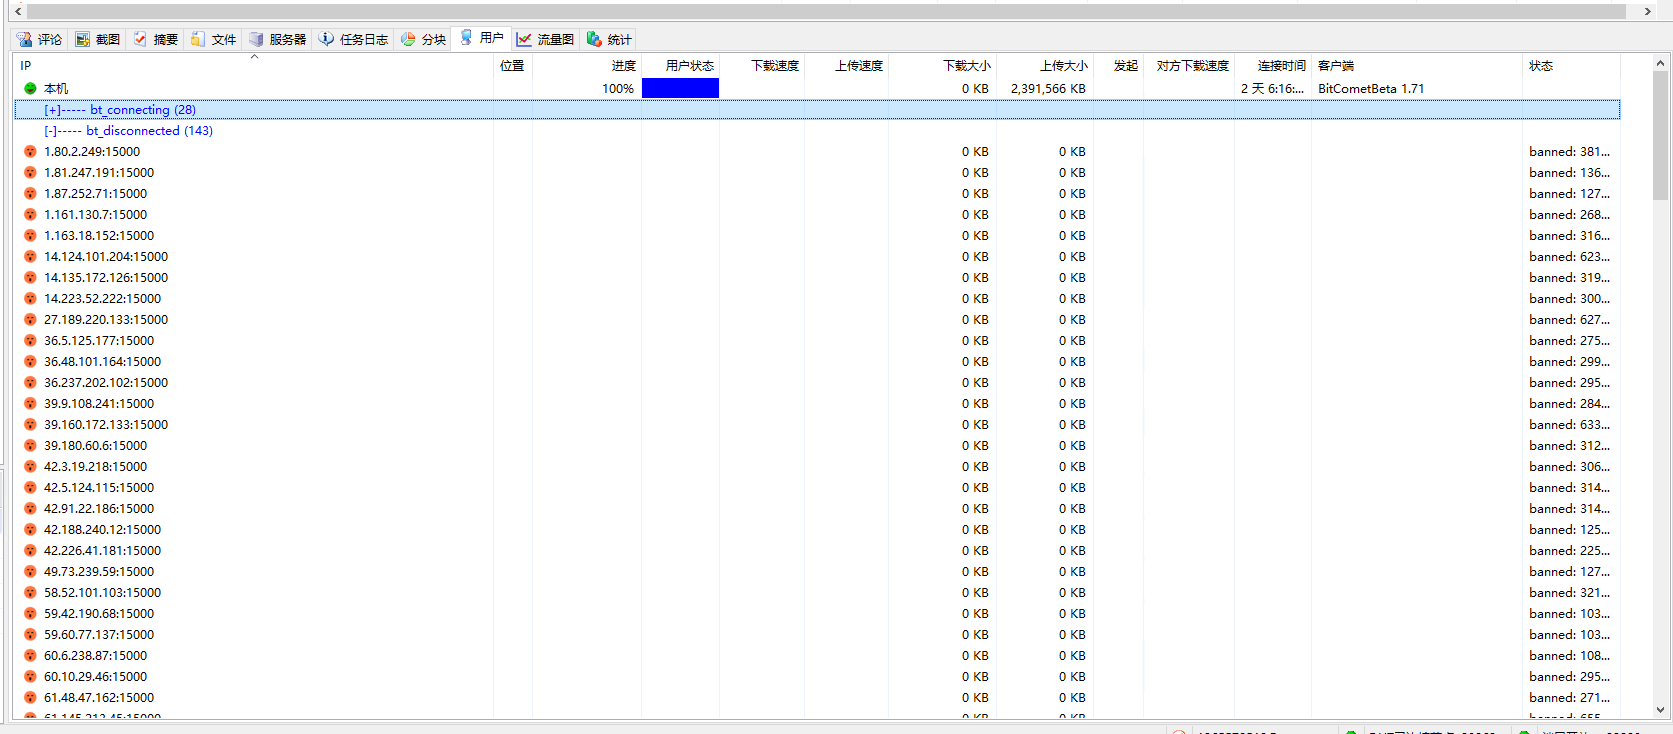
Task: Click the 文件 (Files) tab icon
Action: 198,39
